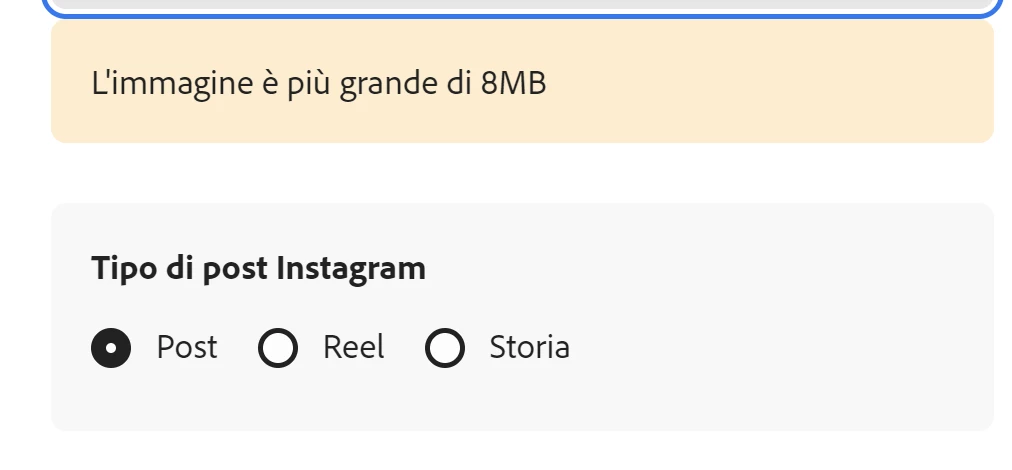Click the "Post" option label
The width and height of the screenshot is (1012, 470).
point(187,348)
